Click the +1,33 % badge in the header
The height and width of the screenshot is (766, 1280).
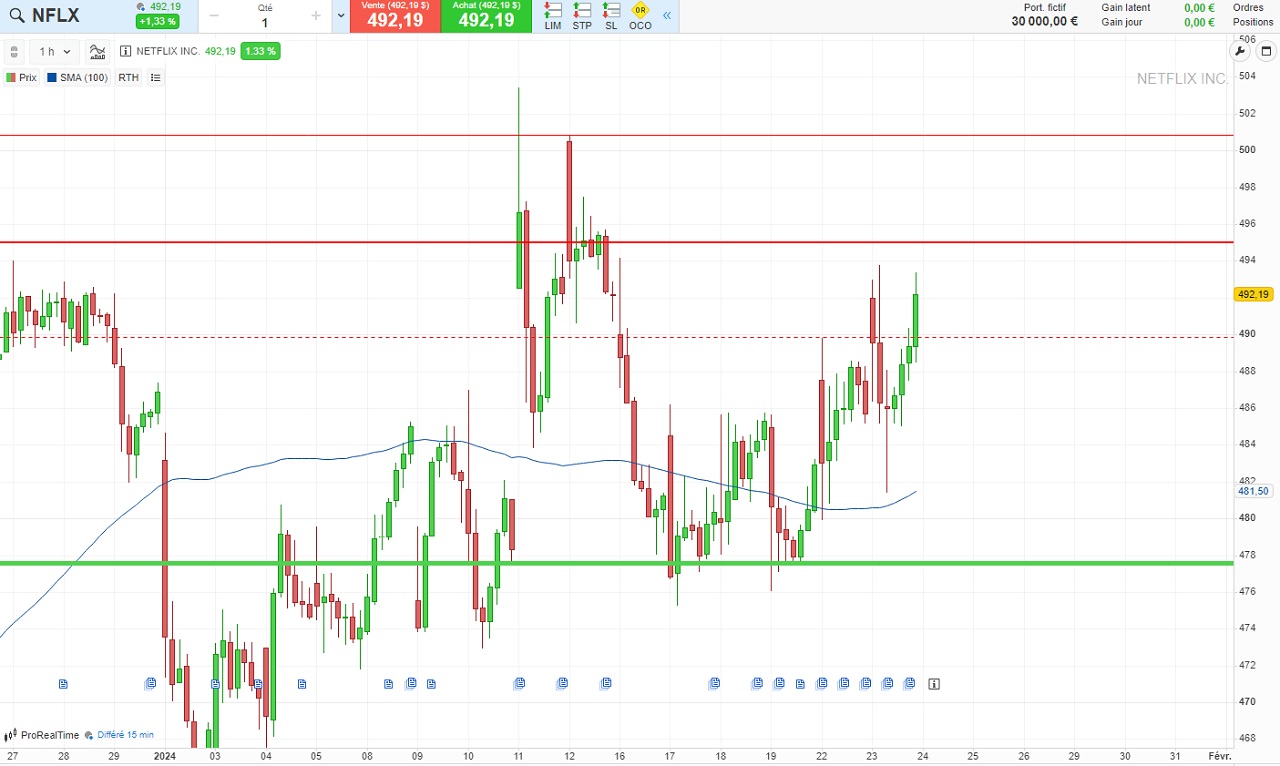[158, 21]
